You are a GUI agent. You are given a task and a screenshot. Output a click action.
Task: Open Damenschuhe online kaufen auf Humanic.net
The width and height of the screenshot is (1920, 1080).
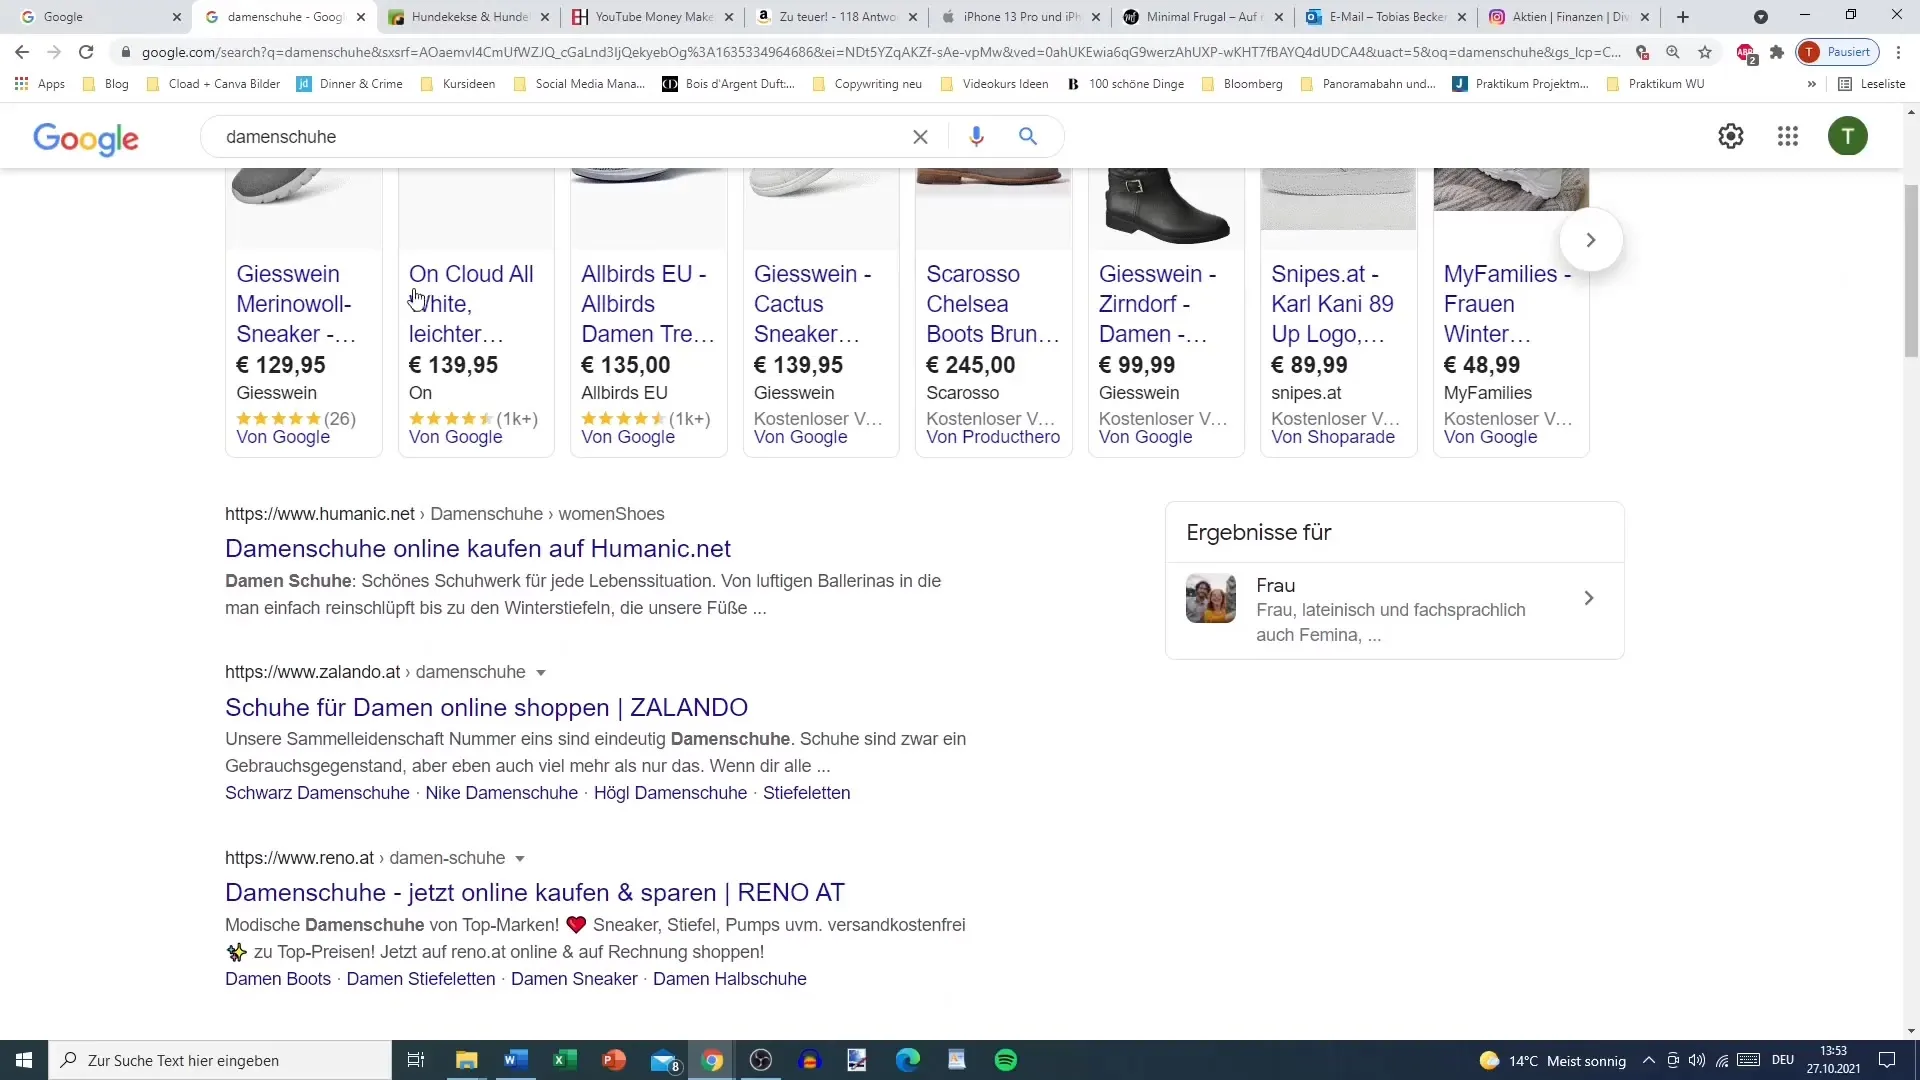click(478, 549)
